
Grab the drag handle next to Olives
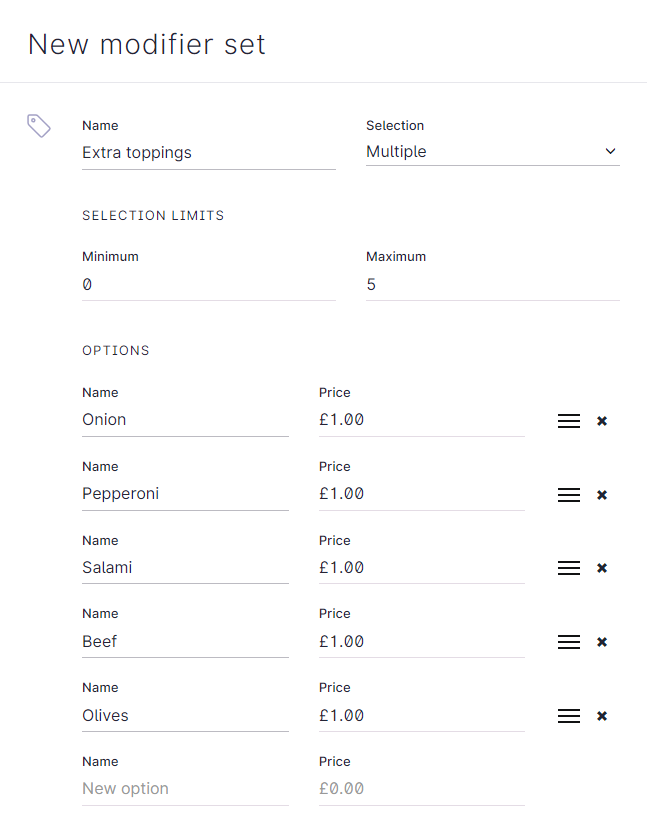(569, 716)
